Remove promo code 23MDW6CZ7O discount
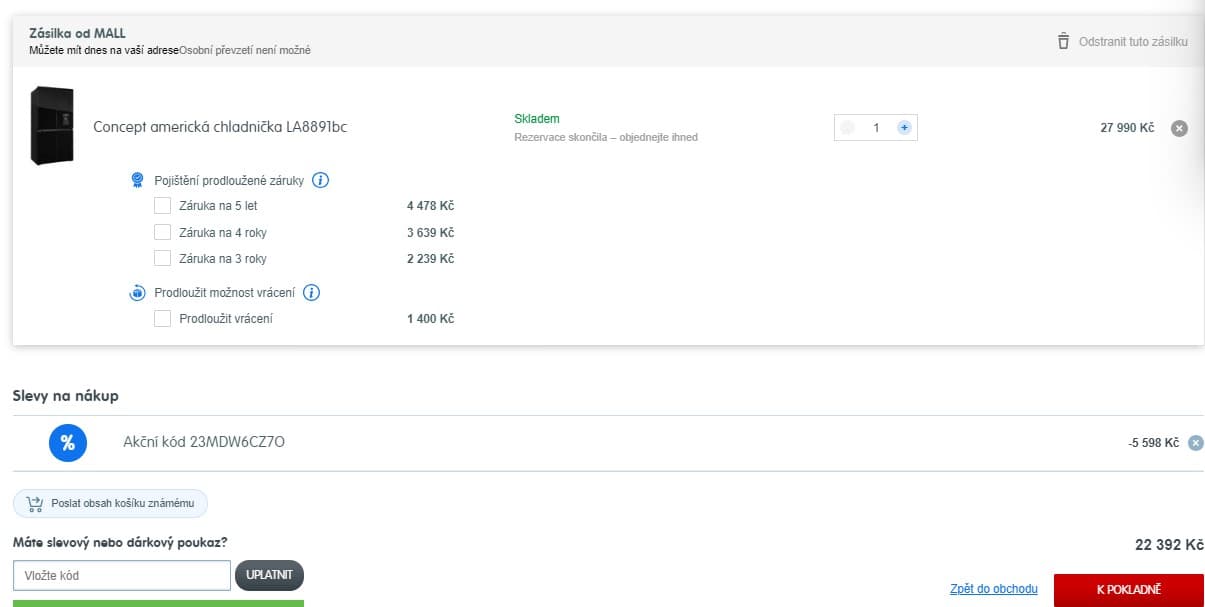The width and height of the screenshot is (1205, 607). (1196, 443)
